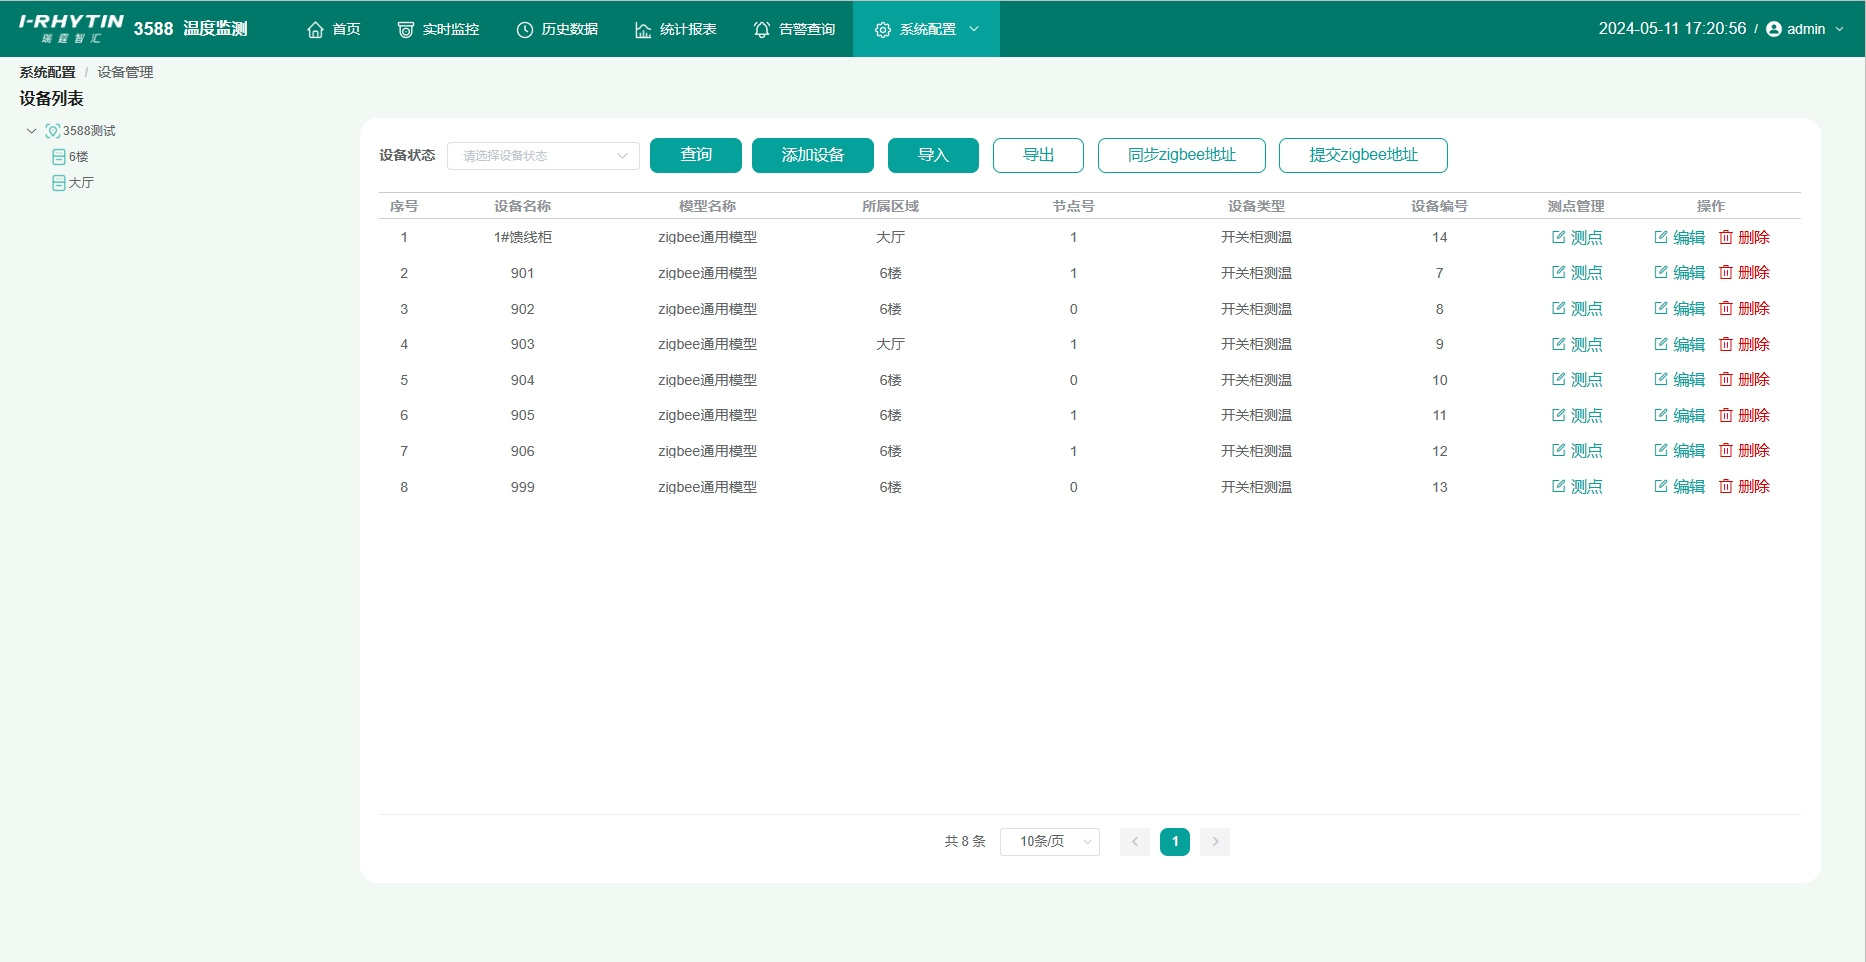The height and width of the screenshot is (962, 1866).
Task: Collapse the 3588测试 tree node
Action: pyautogui.click(x=32, y=131)
